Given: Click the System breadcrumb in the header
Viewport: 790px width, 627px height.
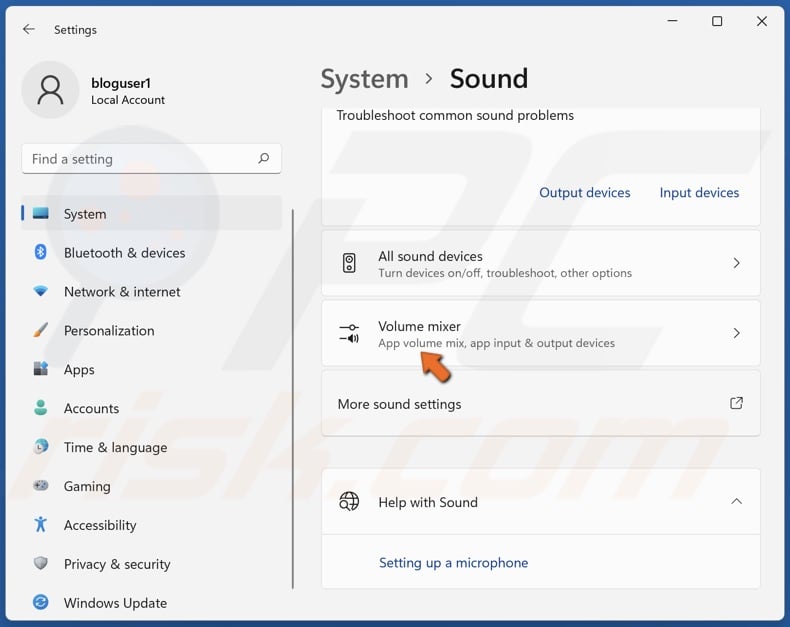Looking at the screenshot, I should tap(364, 79).
